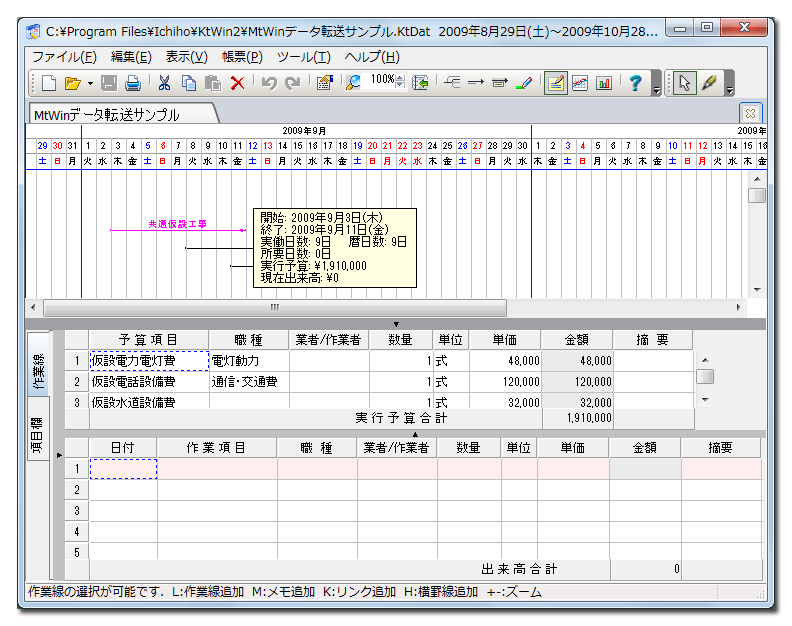Viewport: 792px width, 626px height.
Task: Select the double-bar arrow tool
Action: pos(500,82)
